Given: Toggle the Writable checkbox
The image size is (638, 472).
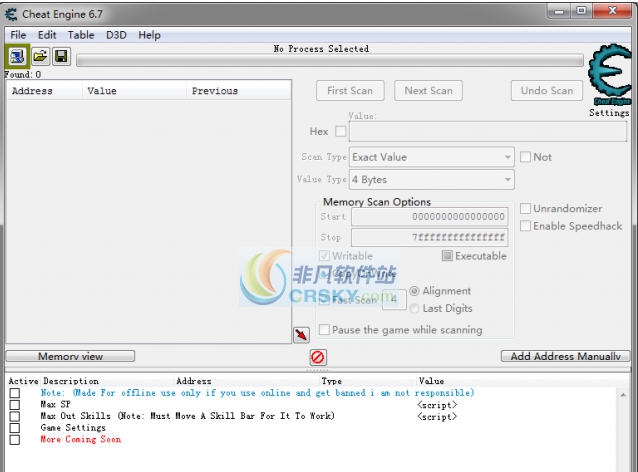Looking at the screenshot, I should pyautogui.click(x=324, y=256).
